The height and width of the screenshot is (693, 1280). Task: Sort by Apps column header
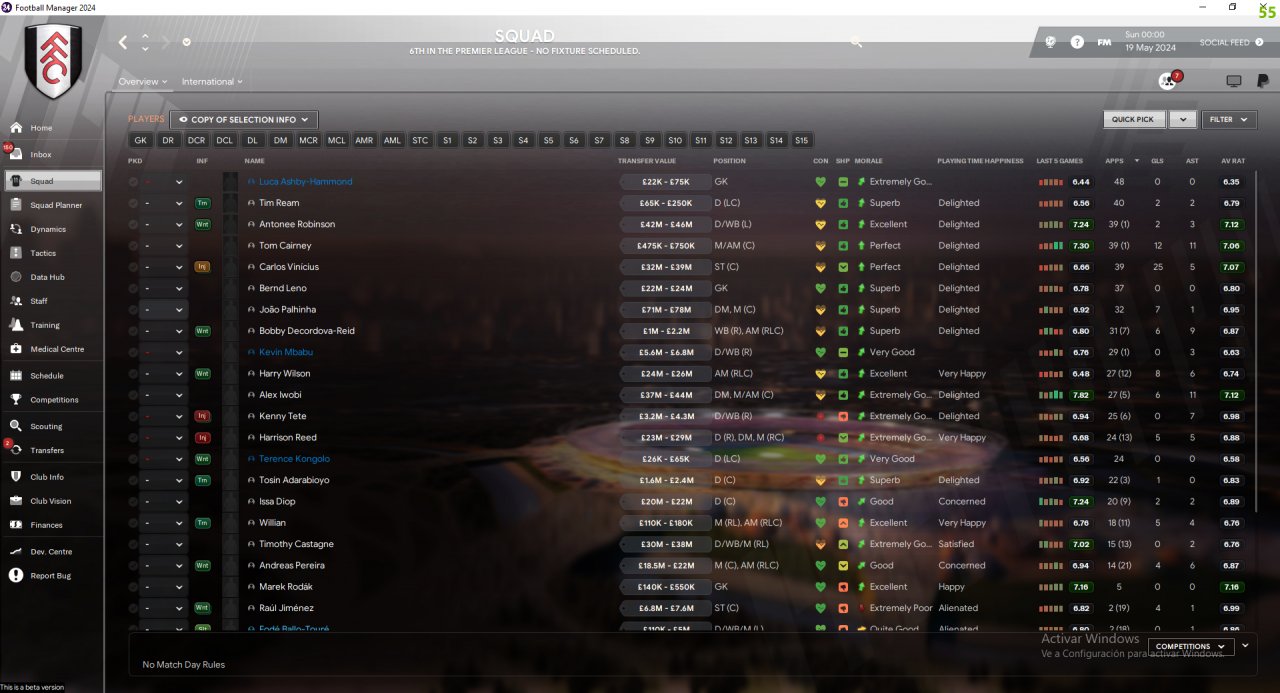(x=1114, y=161)
